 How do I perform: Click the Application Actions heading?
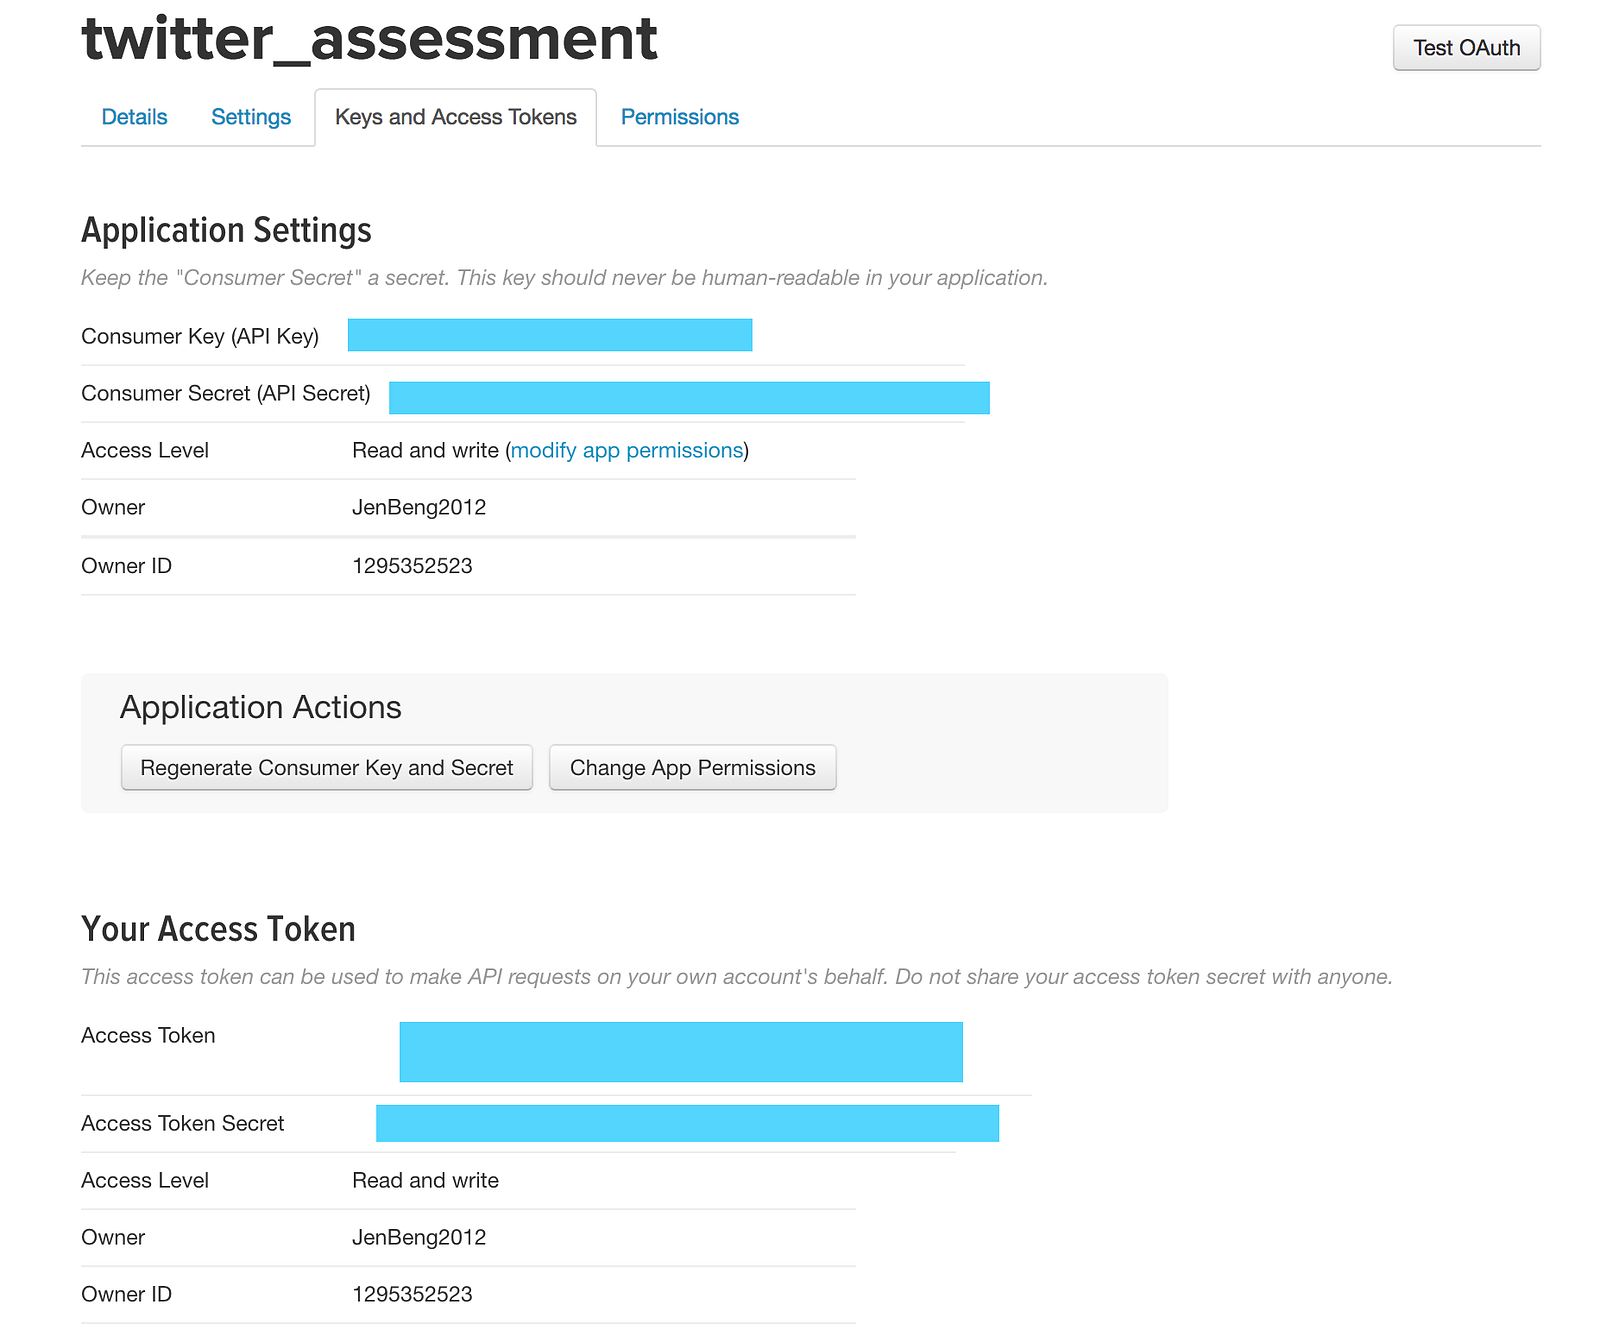click(261, 707)
